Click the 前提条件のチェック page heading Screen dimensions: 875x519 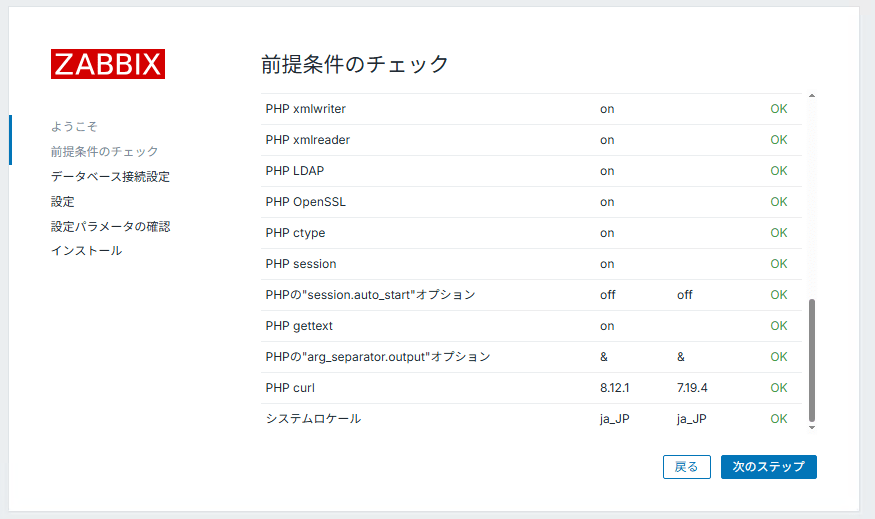coord(355,65)
